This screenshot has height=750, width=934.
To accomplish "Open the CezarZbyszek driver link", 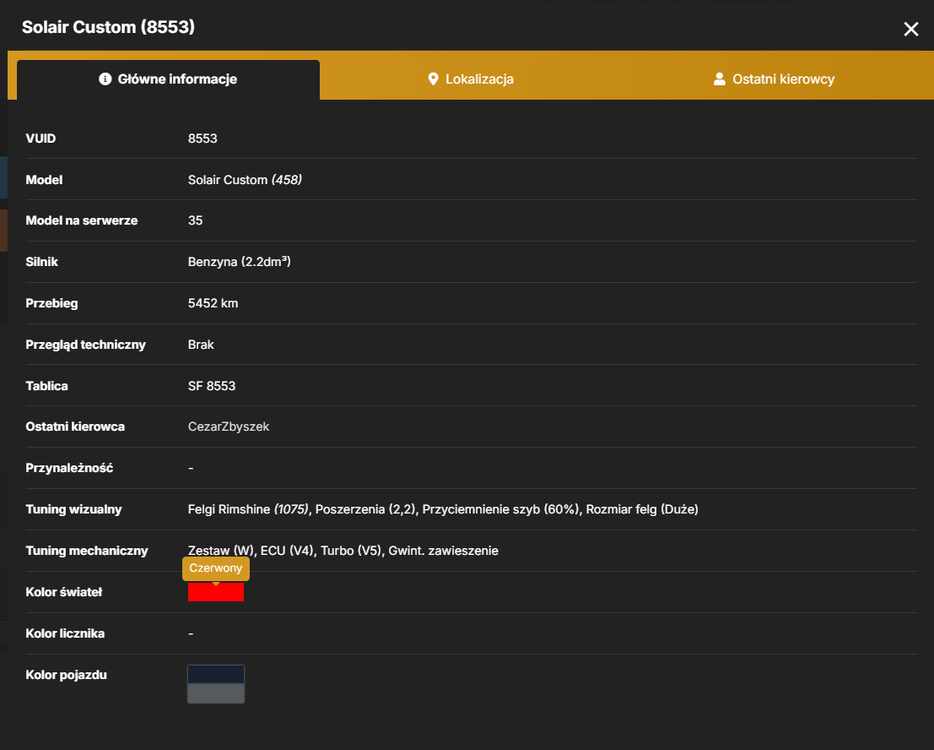I will coord(229,427).
